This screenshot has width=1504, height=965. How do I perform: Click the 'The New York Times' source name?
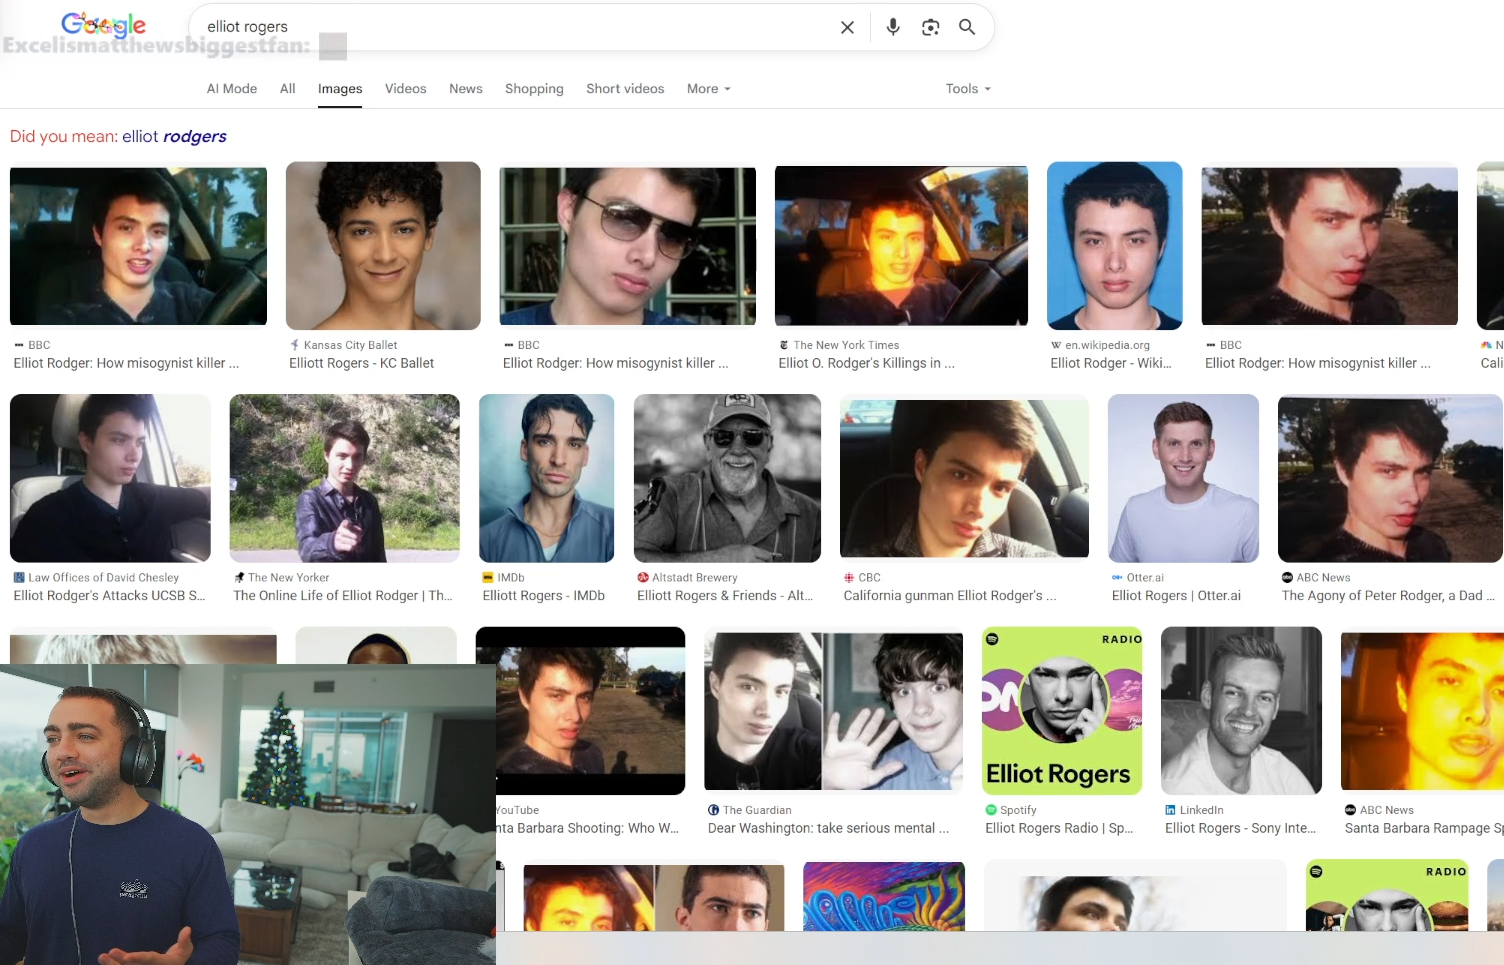point(846,345)
